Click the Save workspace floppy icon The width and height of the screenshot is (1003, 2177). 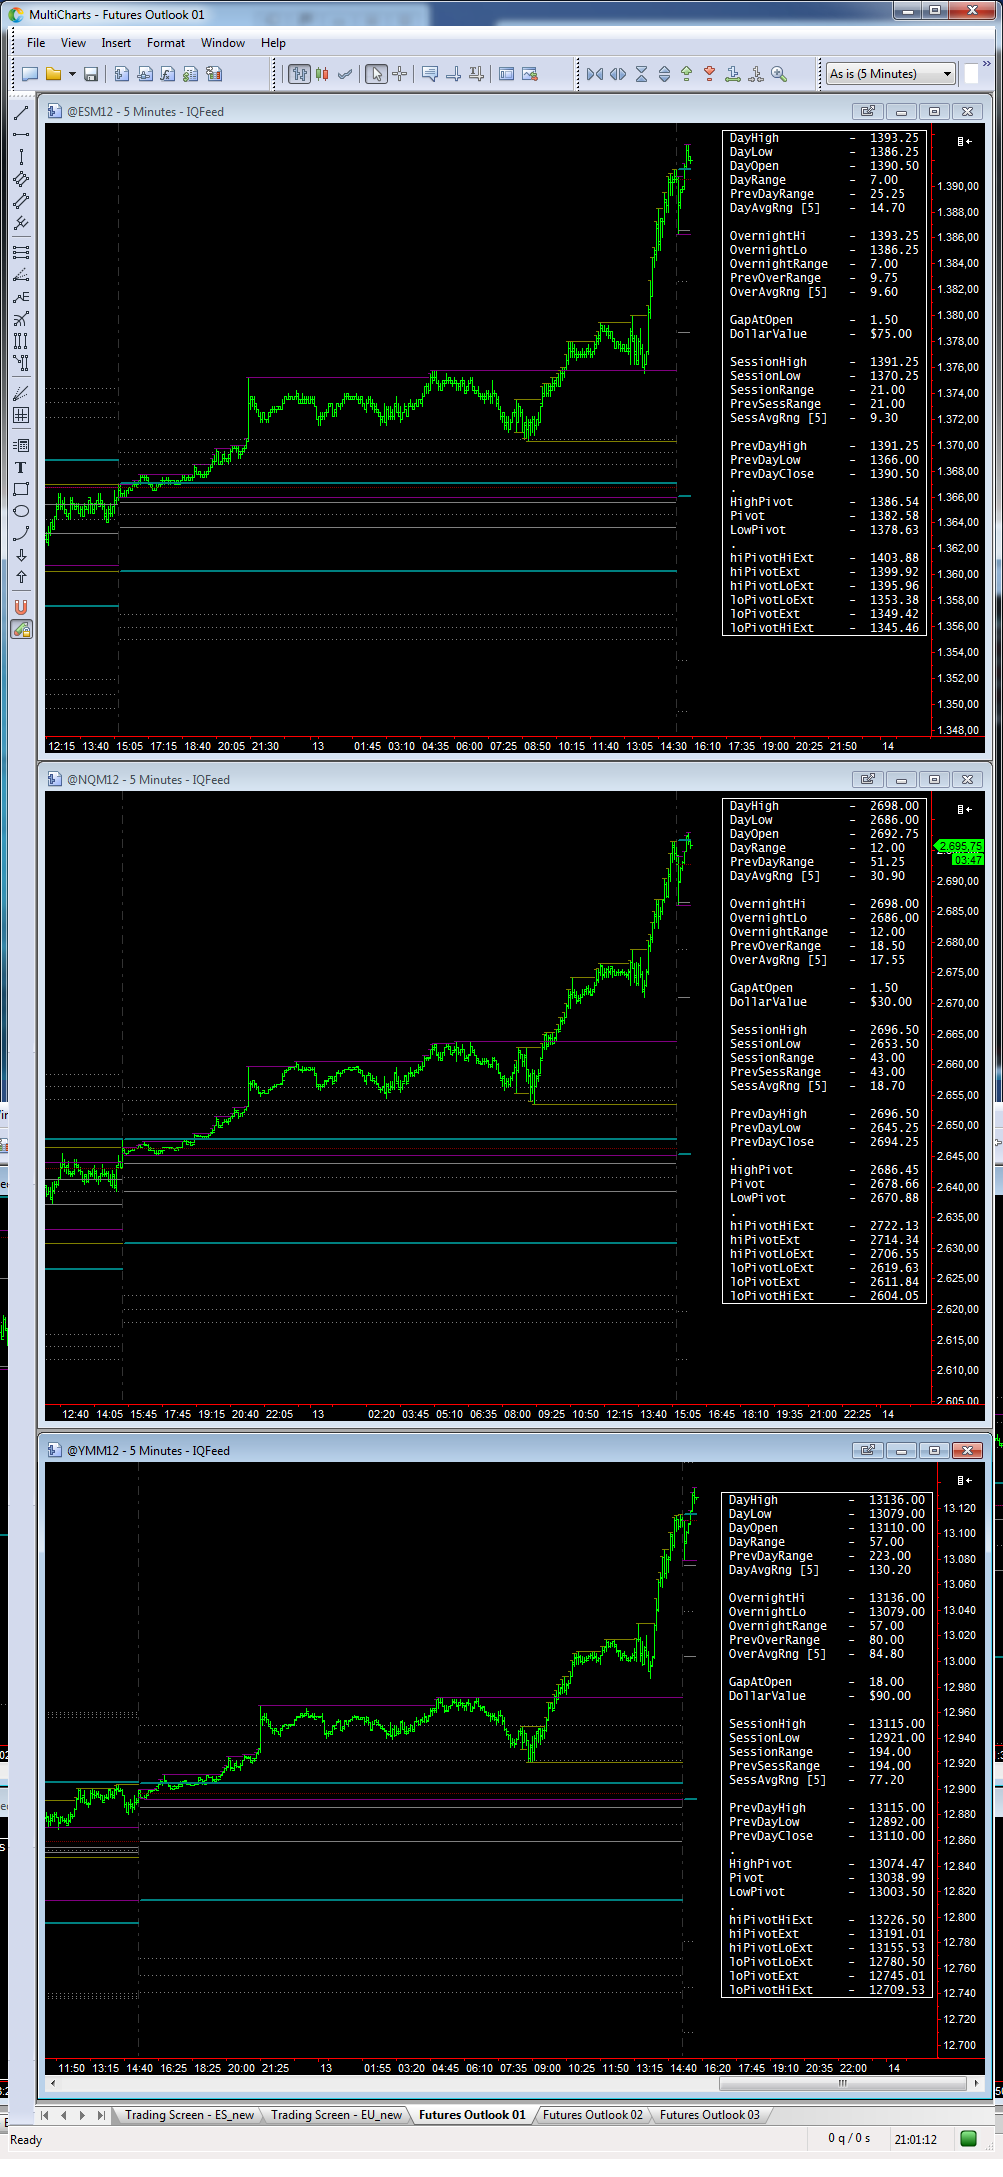91,74
